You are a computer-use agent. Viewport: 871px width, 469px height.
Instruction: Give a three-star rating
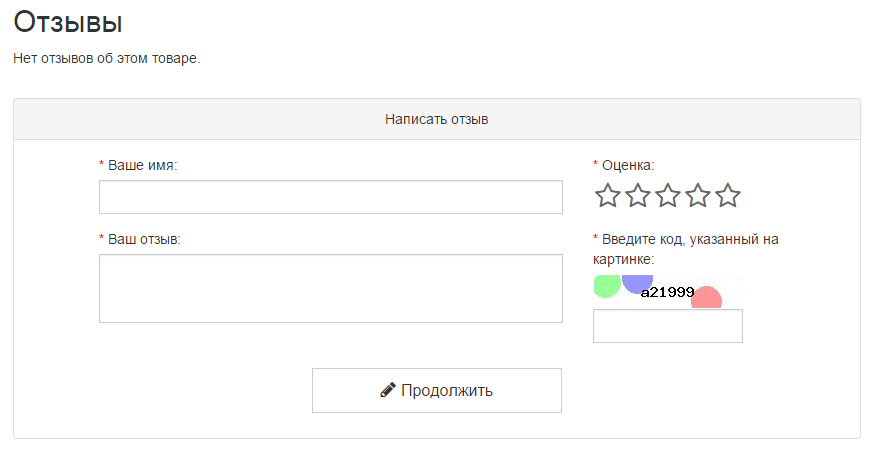667,196
